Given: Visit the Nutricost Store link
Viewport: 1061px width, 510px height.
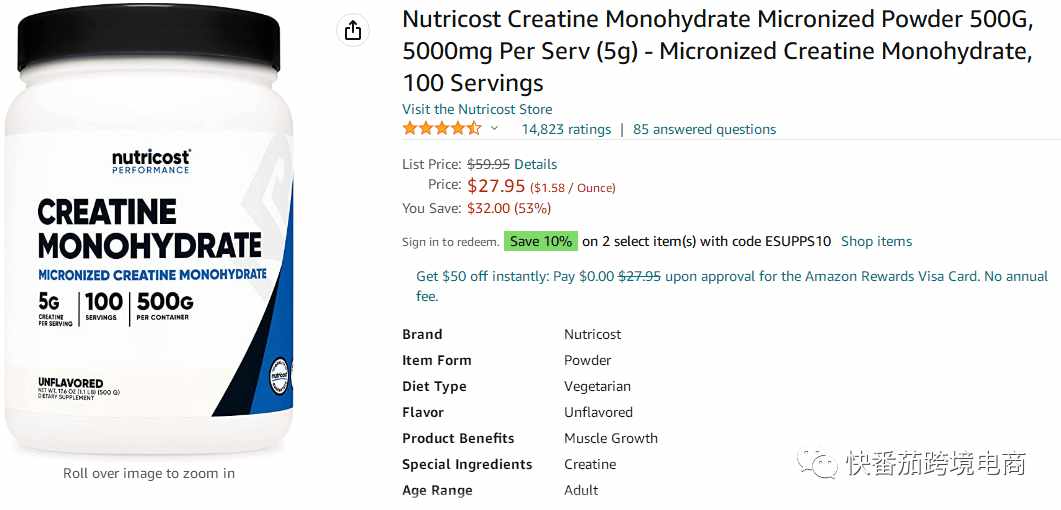Looking at the screenshot, I should coord(477,109).
